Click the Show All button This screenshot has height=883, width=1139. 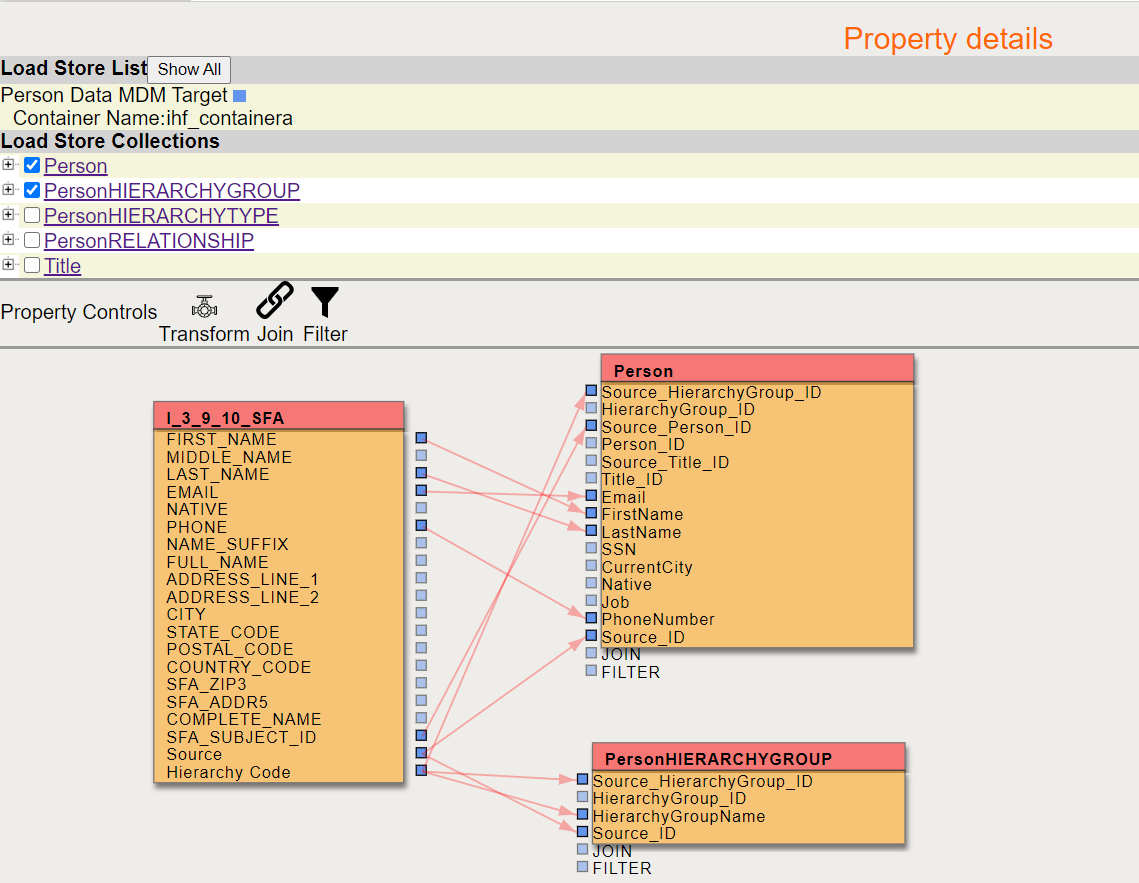point(189,70)
